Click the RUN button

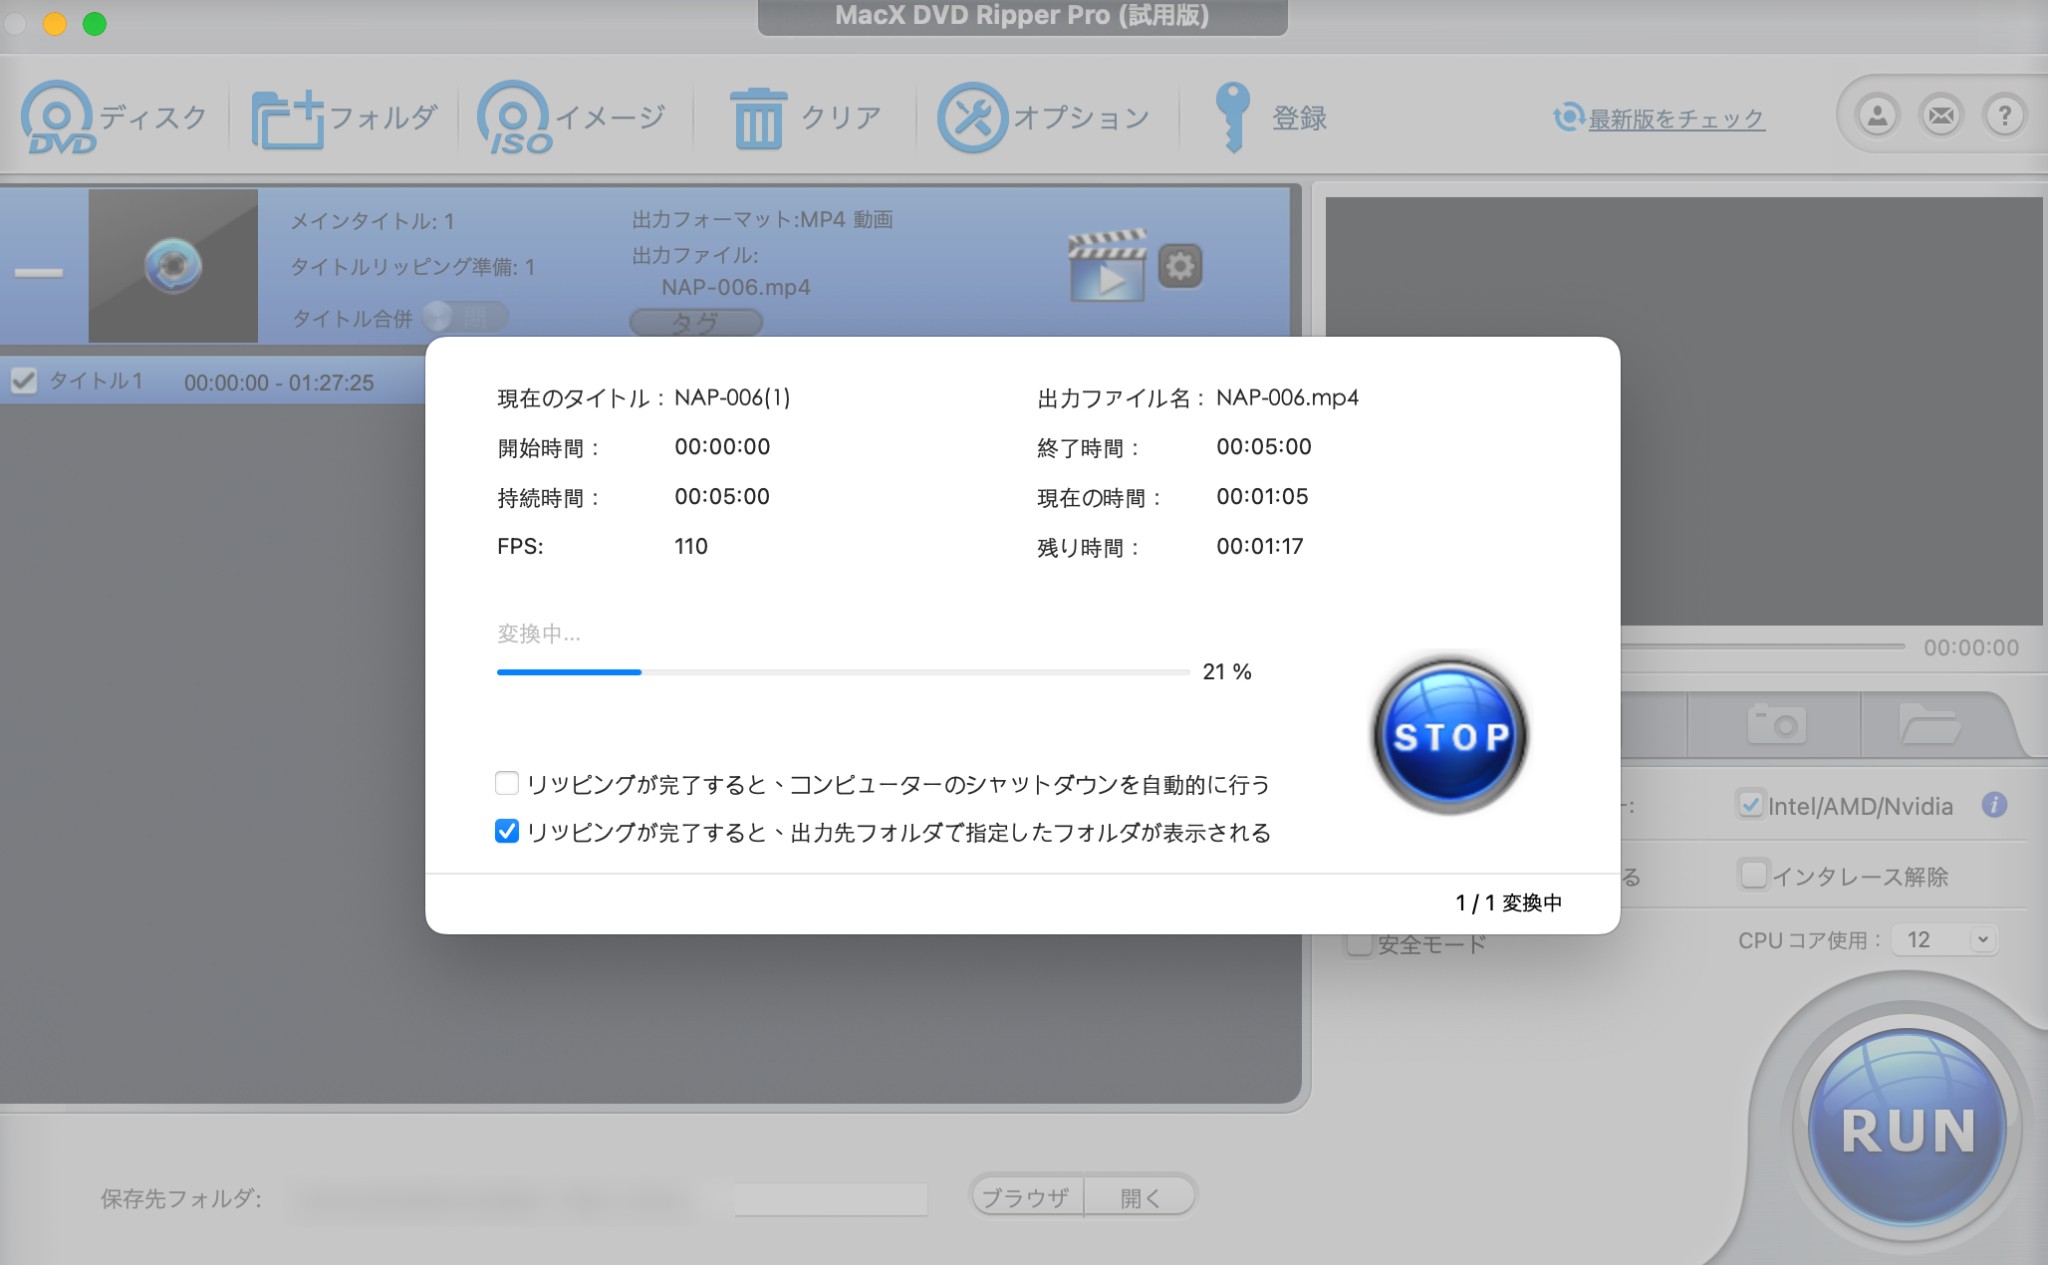[1908, 1128]
